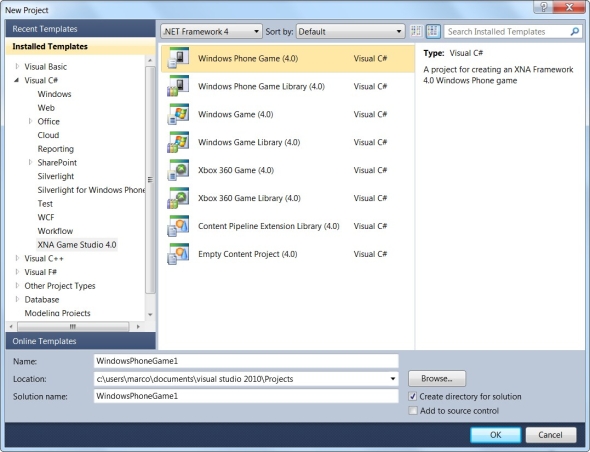Select the Xbox 360 Game template icon

coord(178,170)
